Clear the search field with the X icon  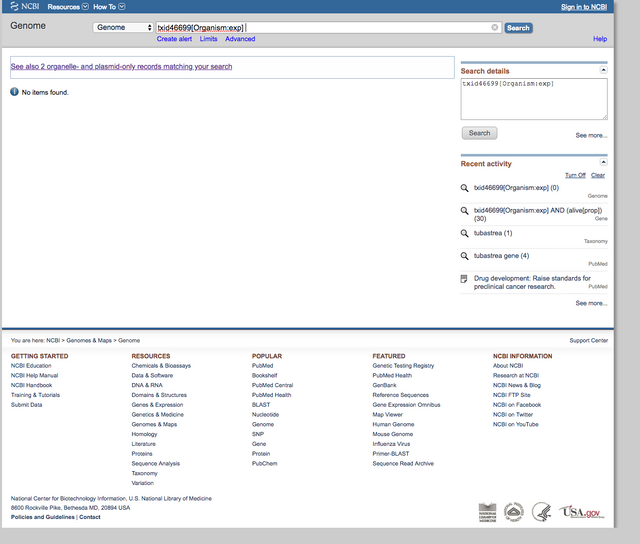click(x=494, y=27)
